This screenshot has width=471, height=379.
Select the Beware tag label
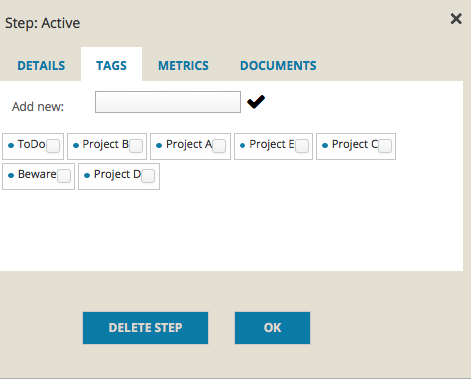[37, 174]
